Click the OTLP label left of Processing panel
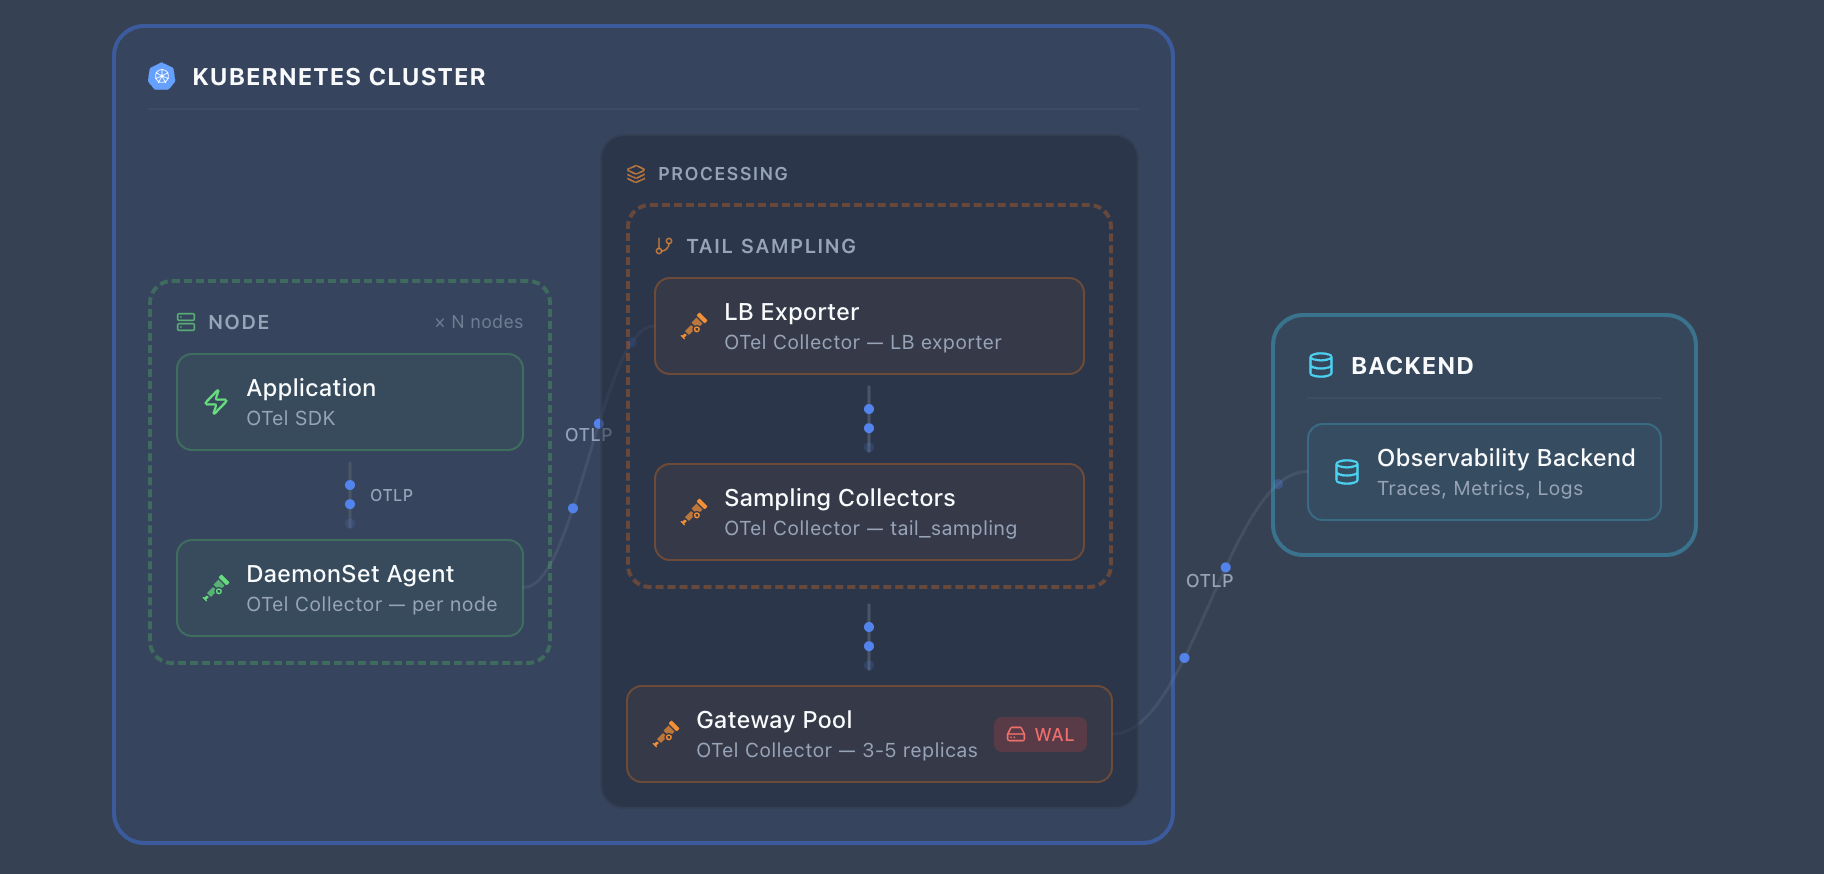1824x874 pixels. click(x=588, y=435)
